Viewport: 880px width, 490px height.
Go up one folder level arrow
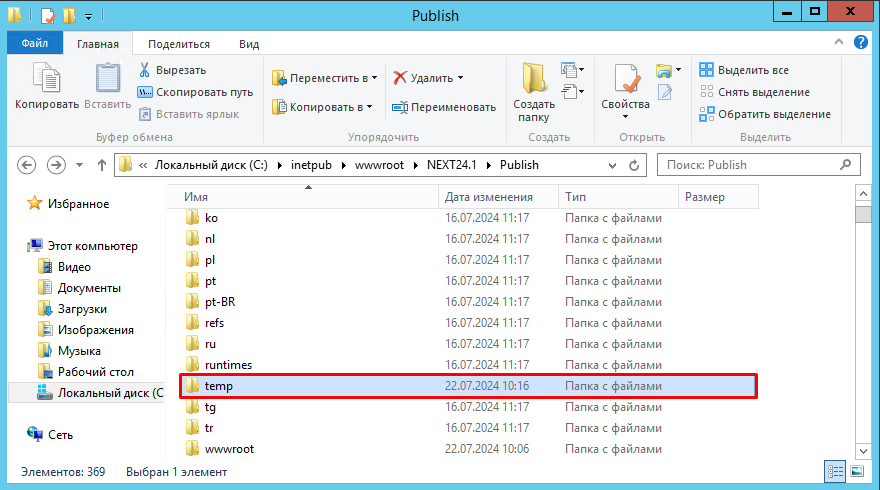click(x=102, y=165)
